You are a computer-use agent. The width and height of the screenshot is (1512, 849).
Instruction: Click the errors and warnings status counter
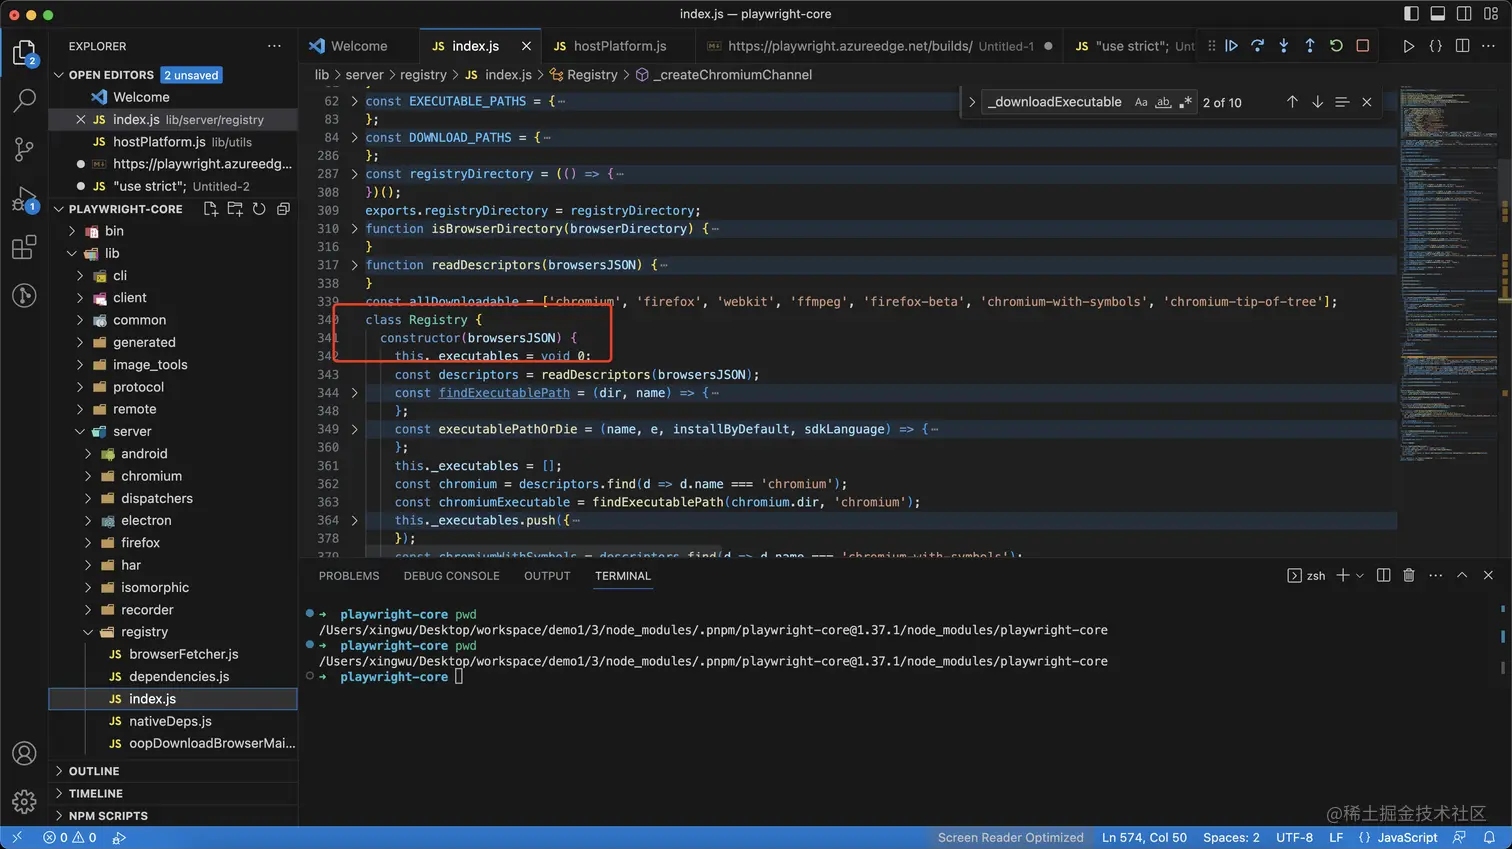tap(70, 838)
